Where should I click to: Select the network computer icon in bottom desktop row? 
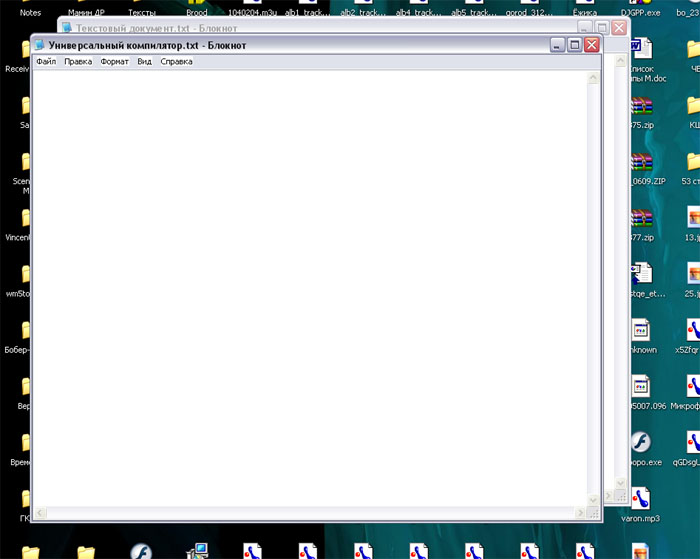click(x=197, y=551)
